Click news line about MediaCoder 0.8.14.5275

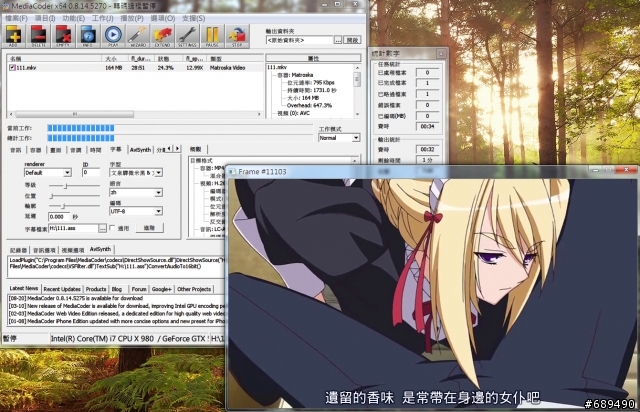[x=76, y=298]
